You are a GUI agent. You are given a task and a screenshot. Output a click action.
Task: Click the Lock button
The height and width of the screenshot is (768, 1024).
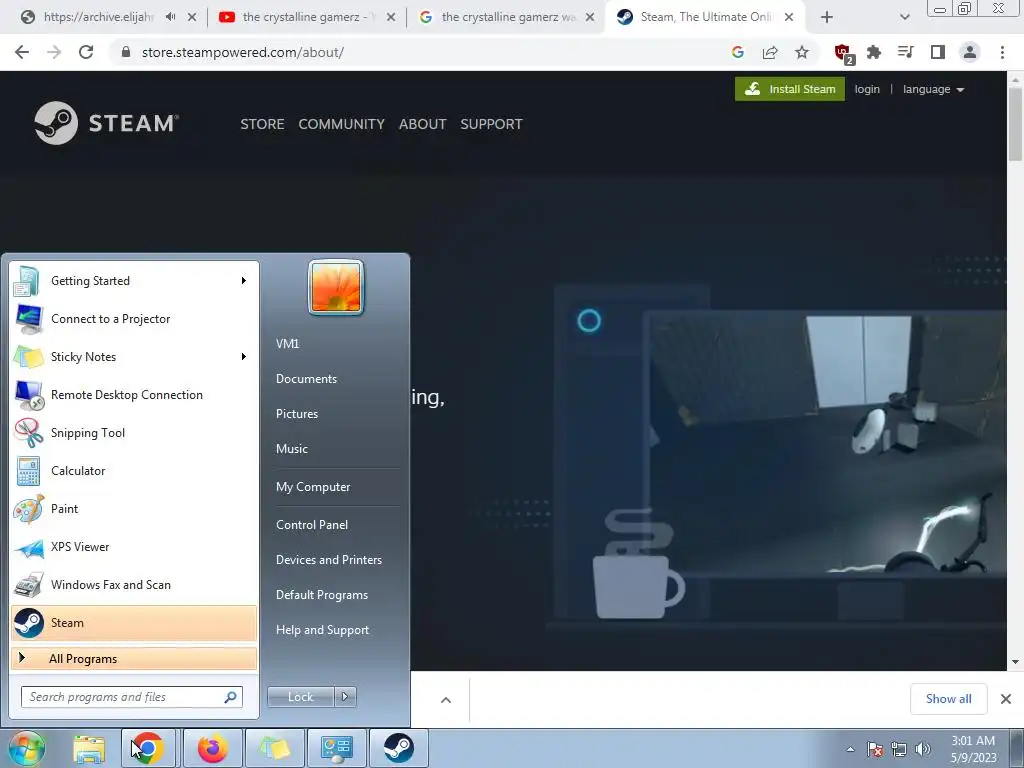301,697
